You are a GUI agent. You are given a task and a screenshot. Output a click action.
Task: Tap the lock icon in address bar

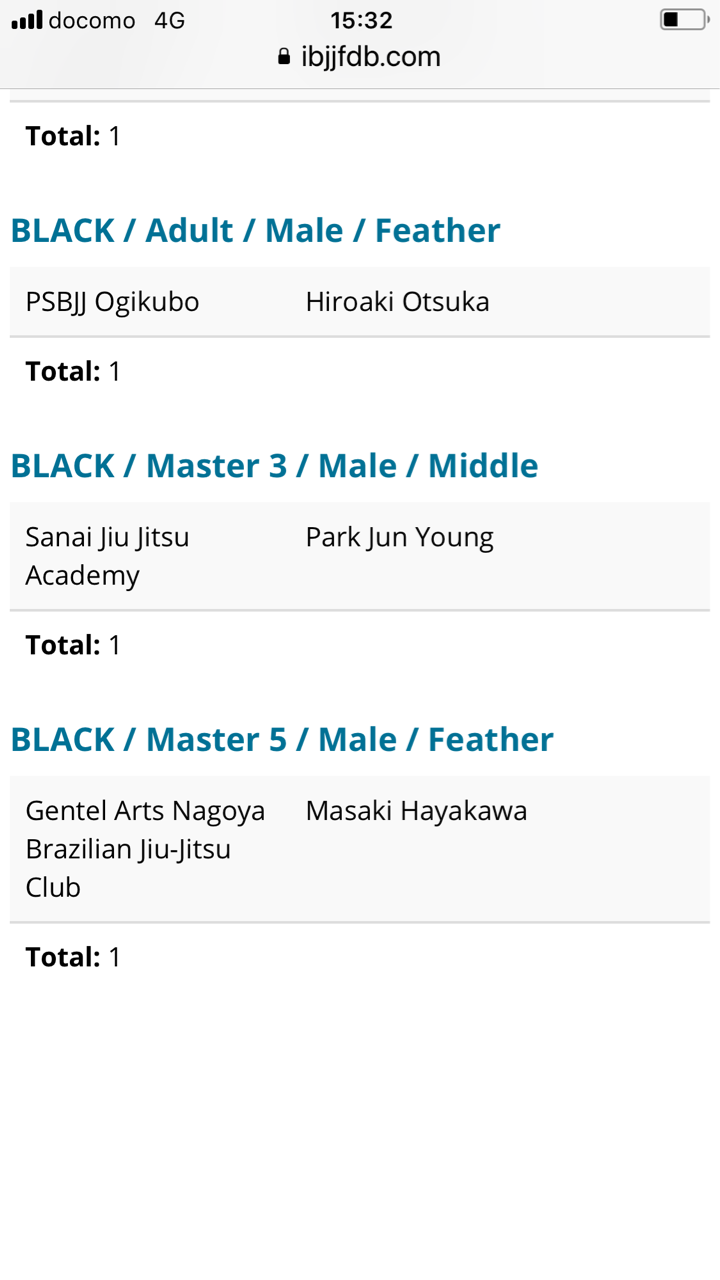coord(284,57)
